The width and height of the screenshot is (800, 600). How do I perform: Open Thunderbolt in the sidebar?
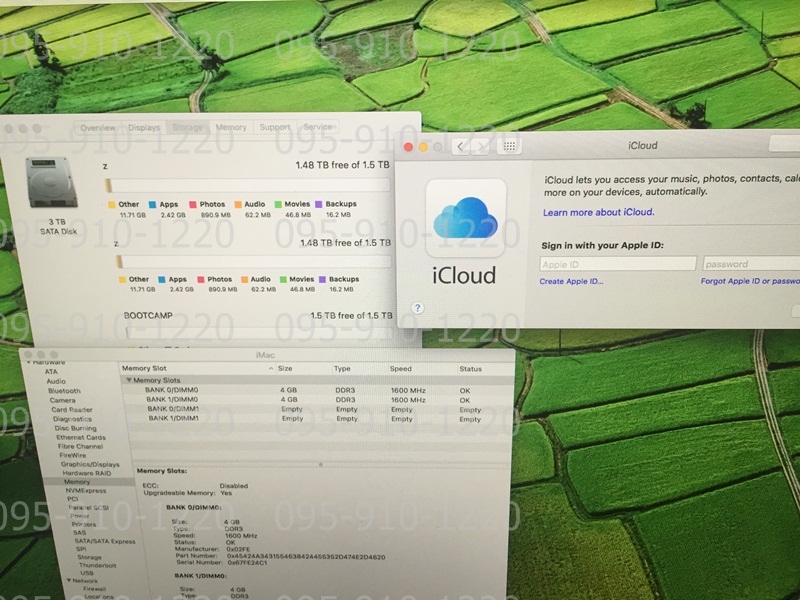pos(97,565)
